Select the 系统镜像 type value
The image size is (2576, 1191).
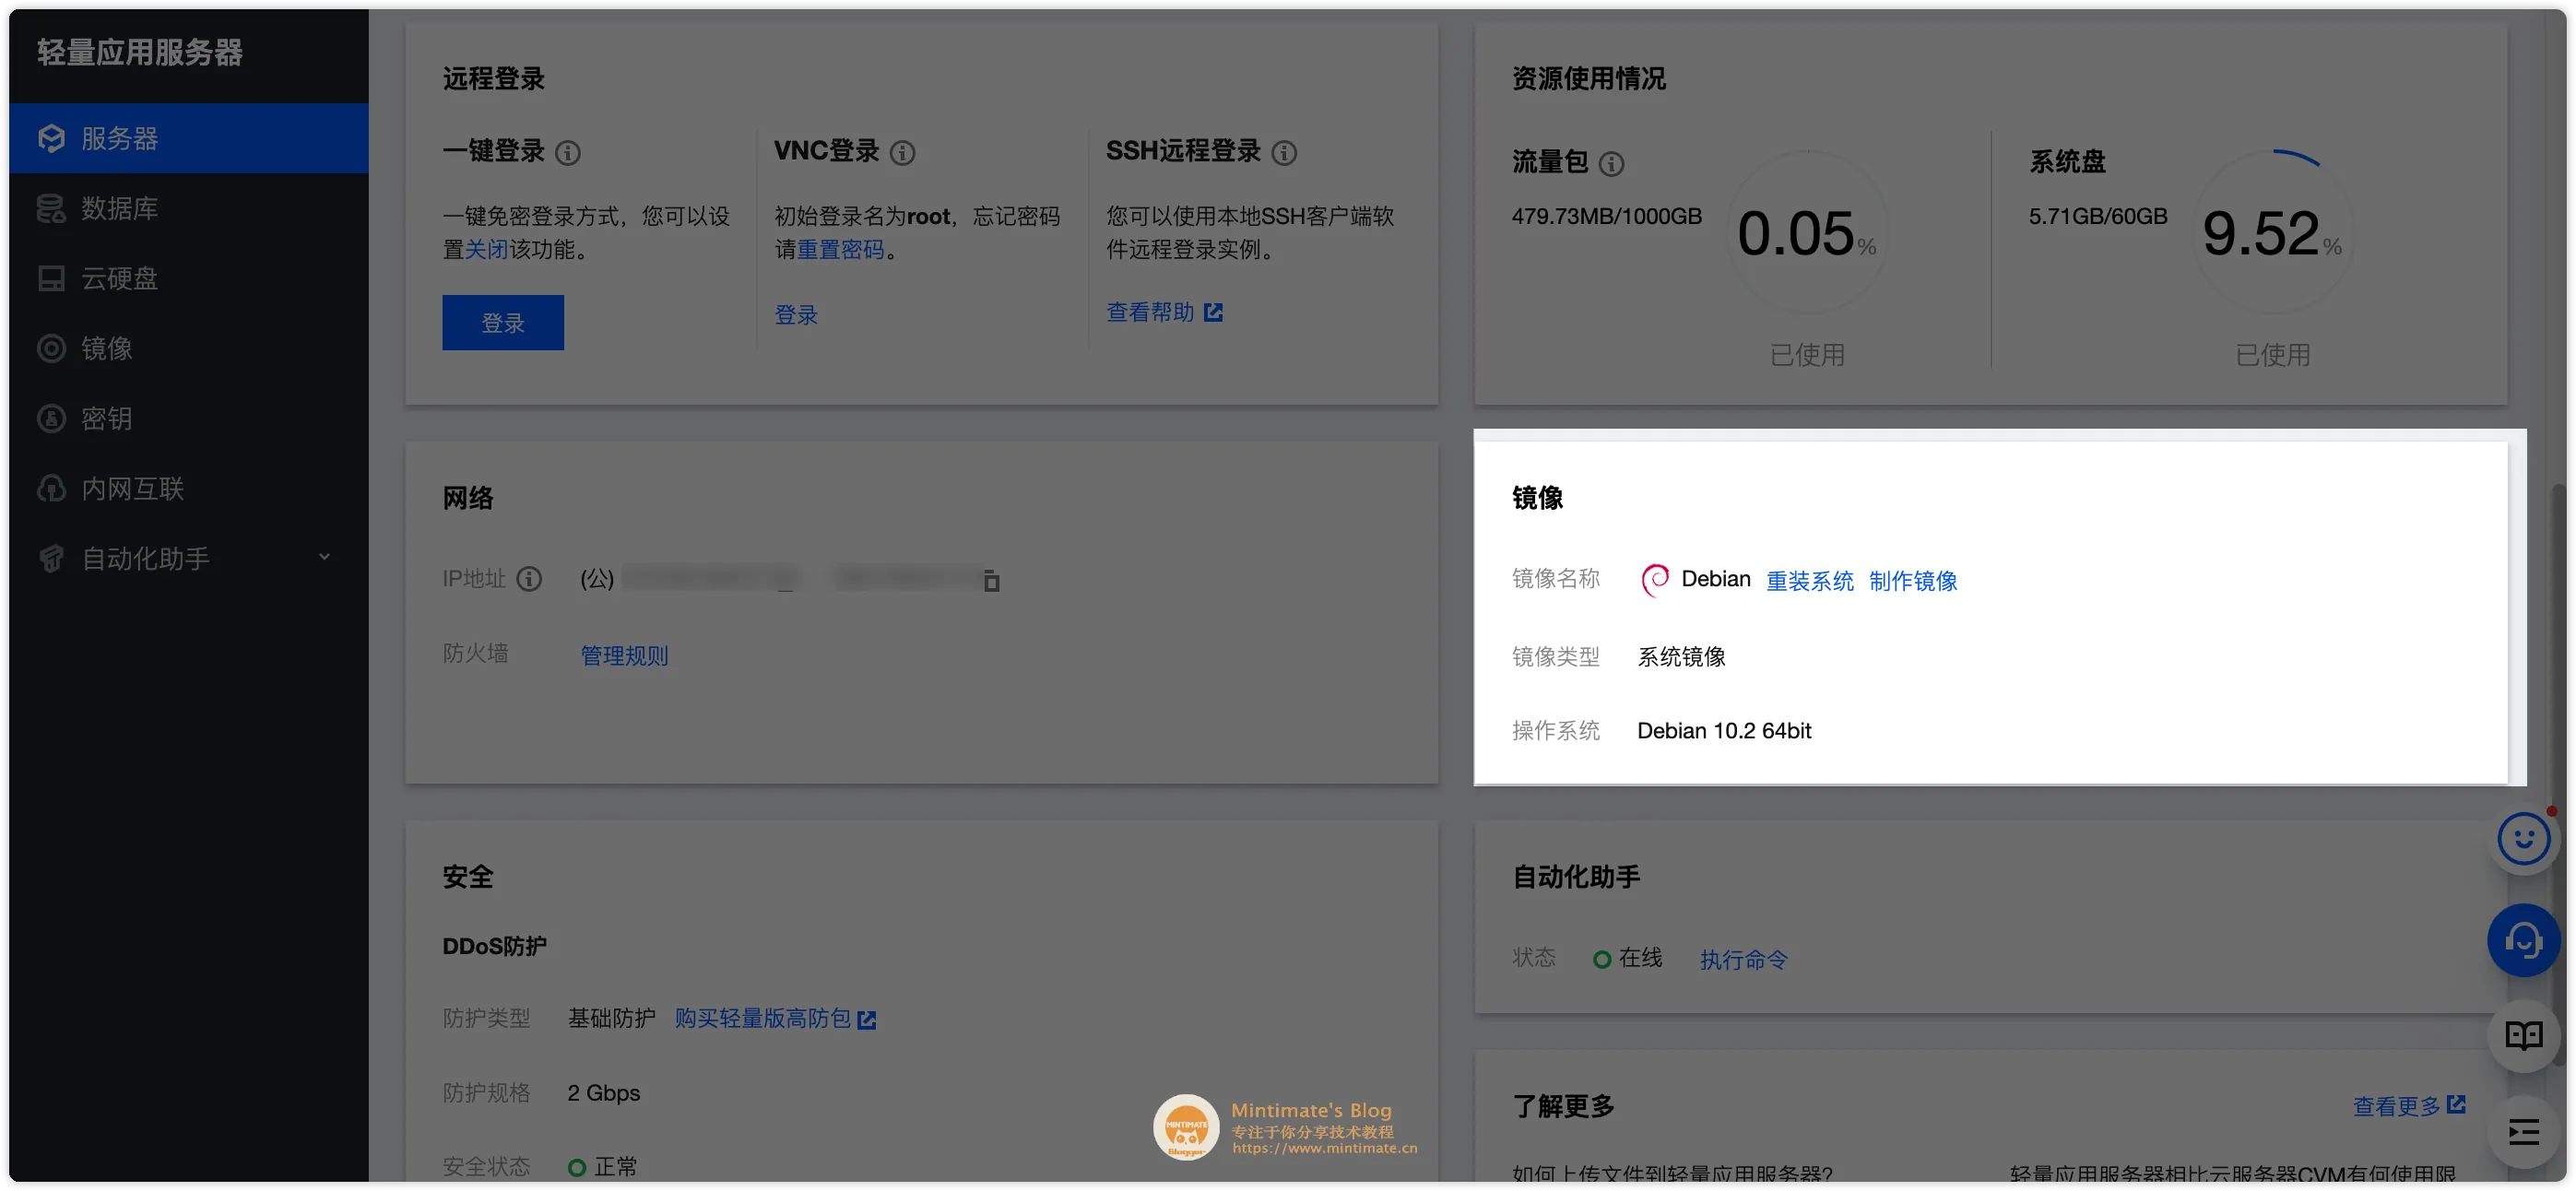click(1681, 656)
